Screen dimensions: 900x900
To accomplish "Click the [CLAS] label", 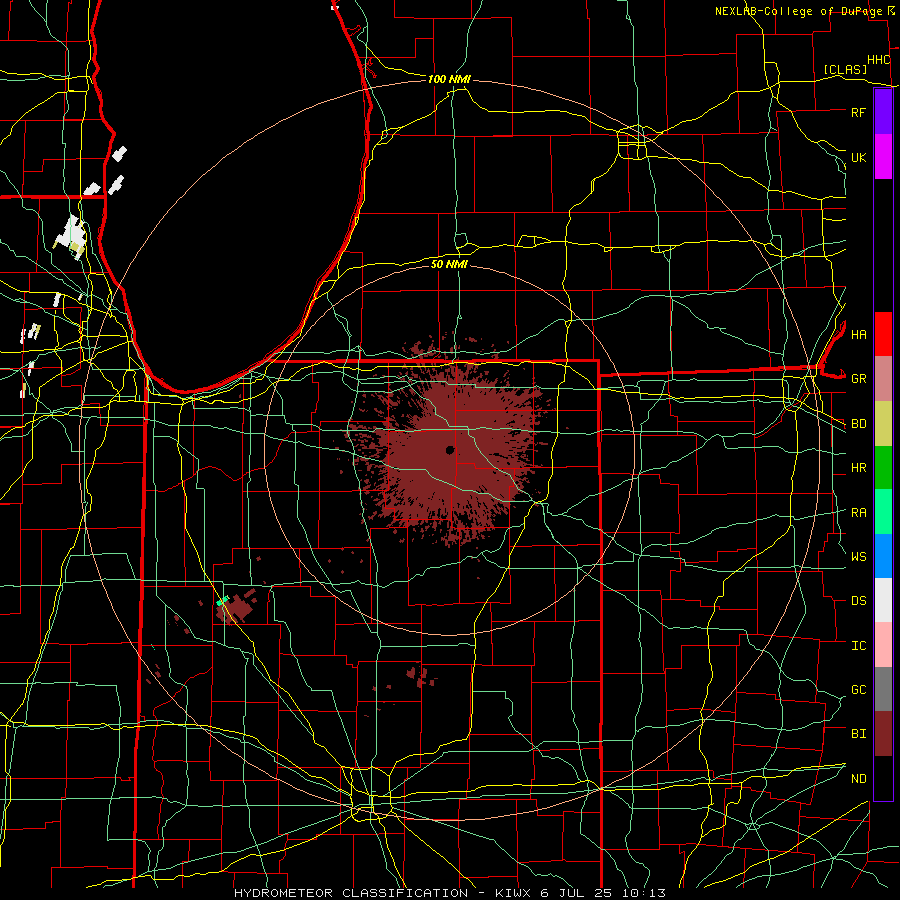I will click(845, 69).
